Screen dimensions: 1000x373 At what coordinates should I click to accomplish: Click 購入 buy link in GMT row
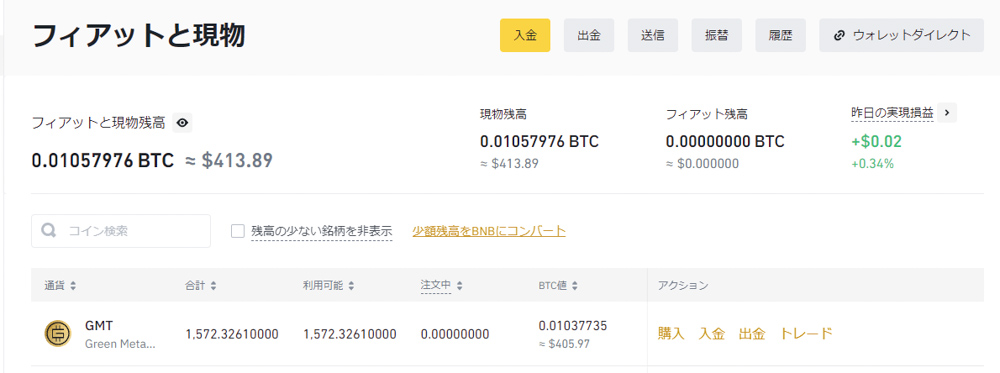tap(671, 333)
